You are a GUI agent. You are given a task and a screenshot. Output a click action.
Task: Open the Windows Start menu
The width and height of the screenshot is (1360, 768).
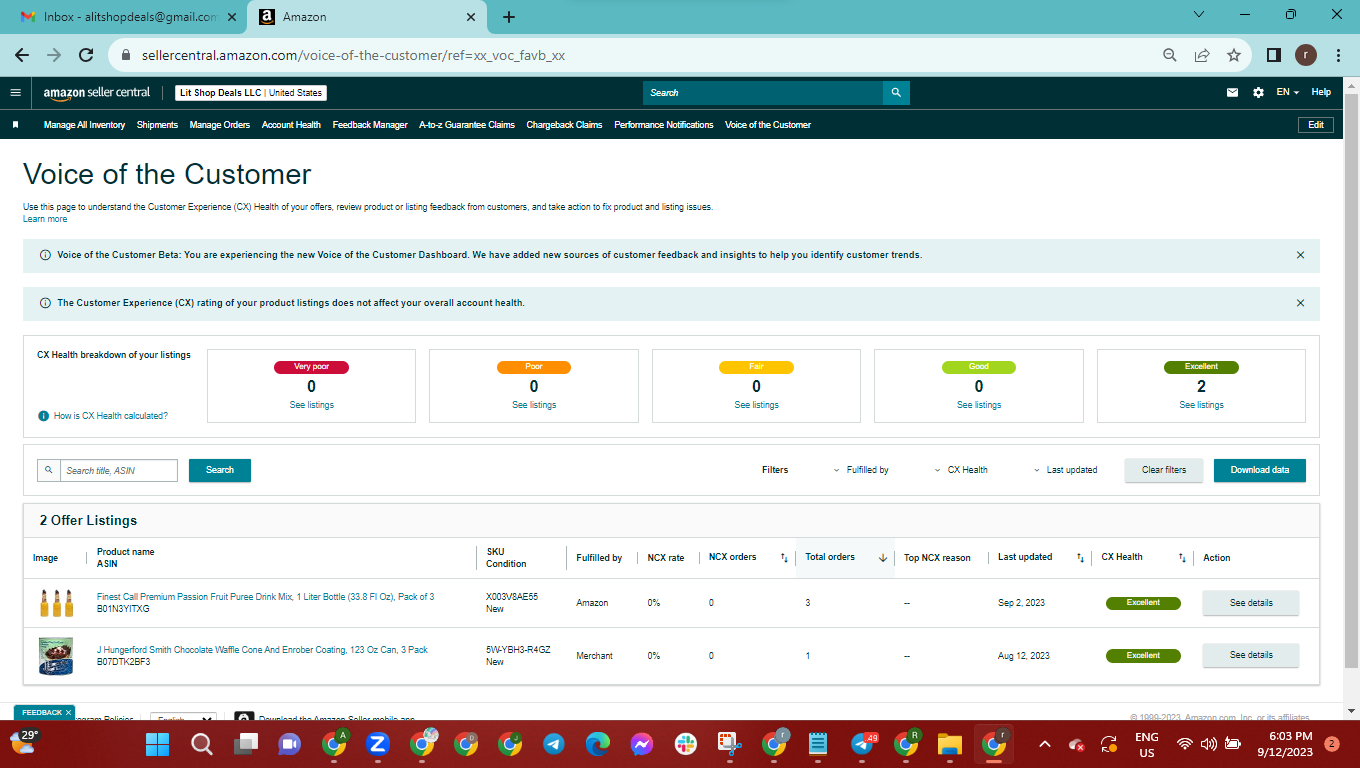tap(157, 744)
